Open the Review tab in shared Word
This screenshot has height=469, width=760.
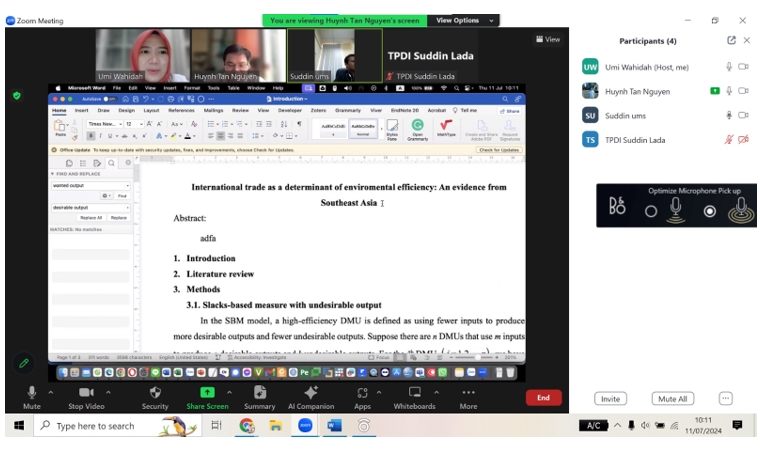point(240,110)
